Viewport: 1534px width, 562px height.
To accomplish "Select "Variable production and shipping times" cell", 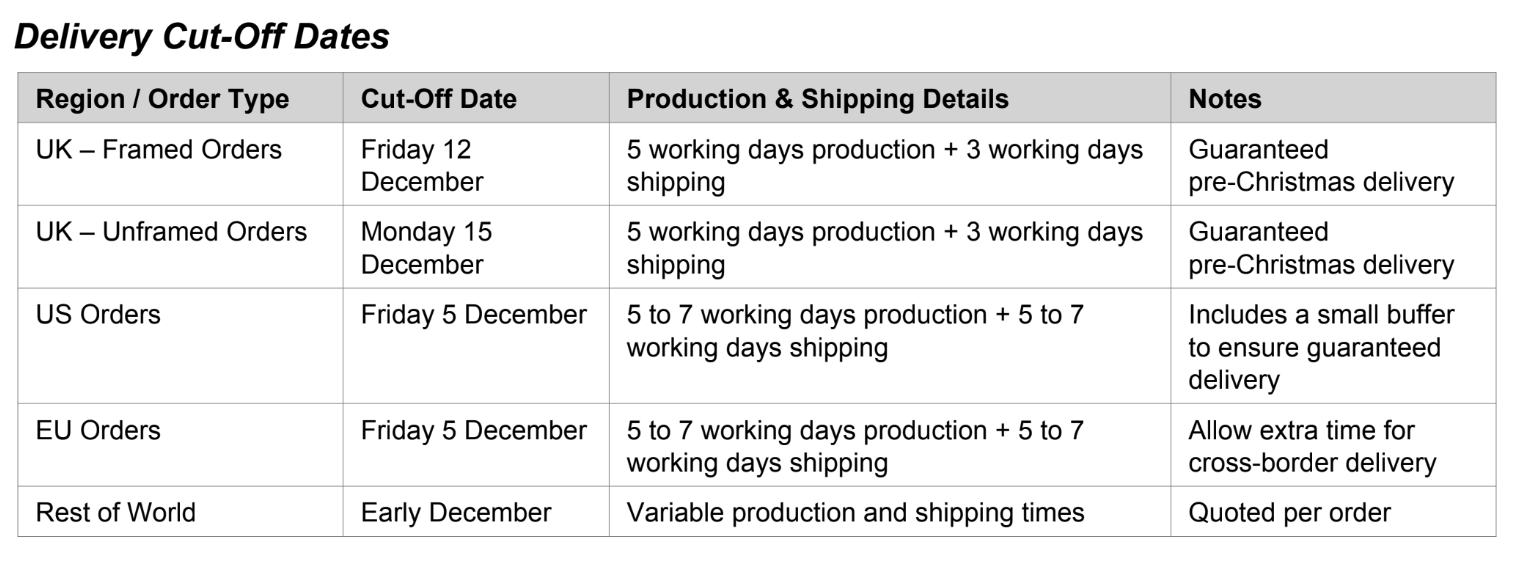I will pos(855,513).
